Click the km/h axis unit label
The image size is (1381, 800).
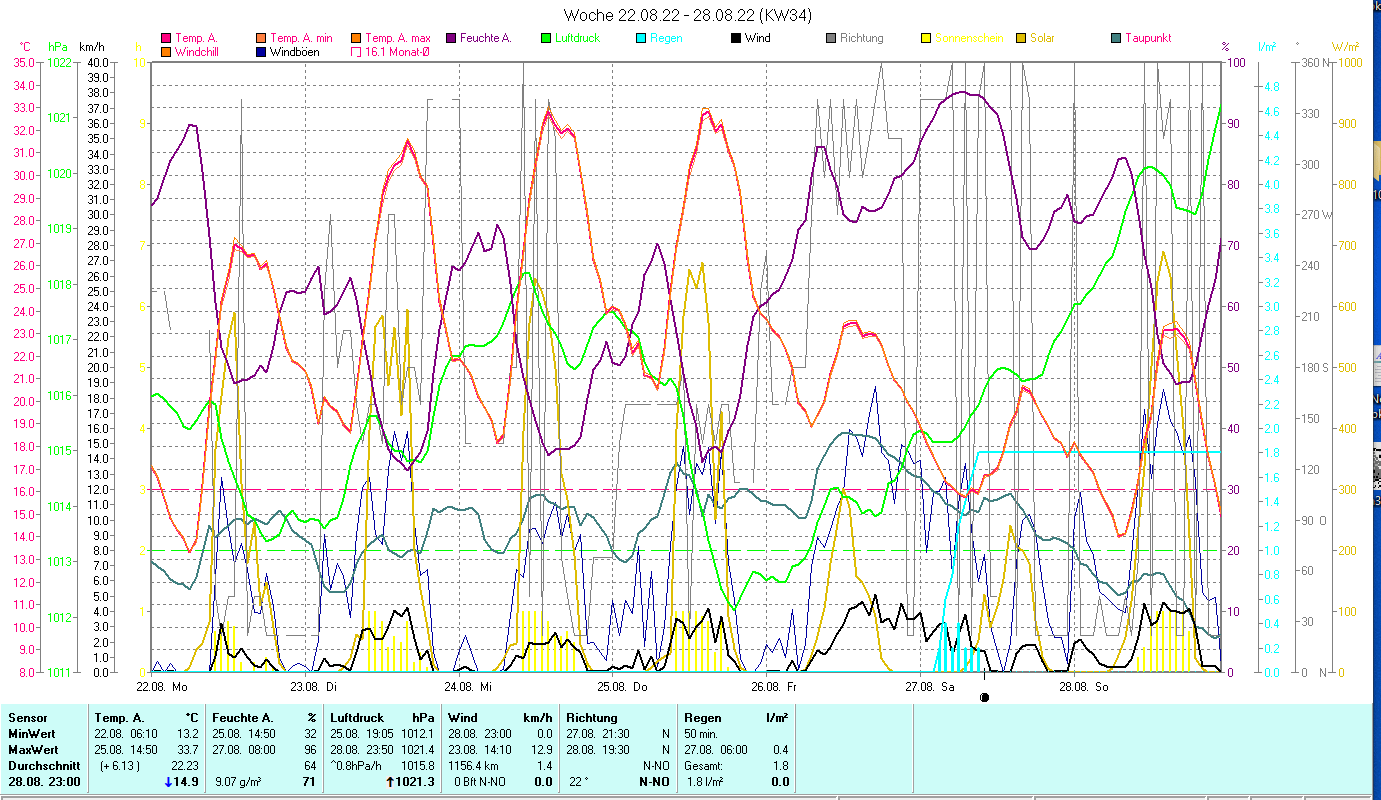93,47
